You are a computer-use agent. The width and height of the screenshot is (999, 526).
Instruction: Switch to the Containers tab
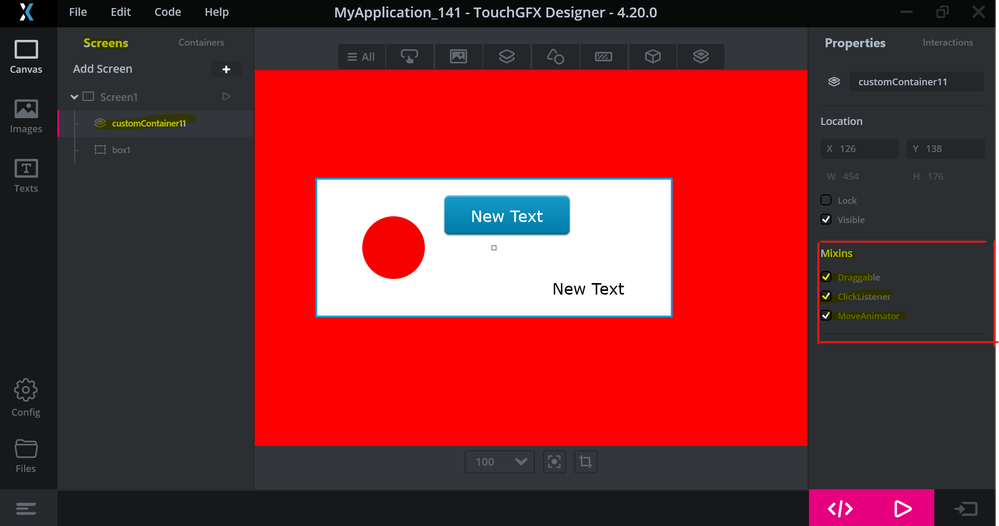click(201, 43)
